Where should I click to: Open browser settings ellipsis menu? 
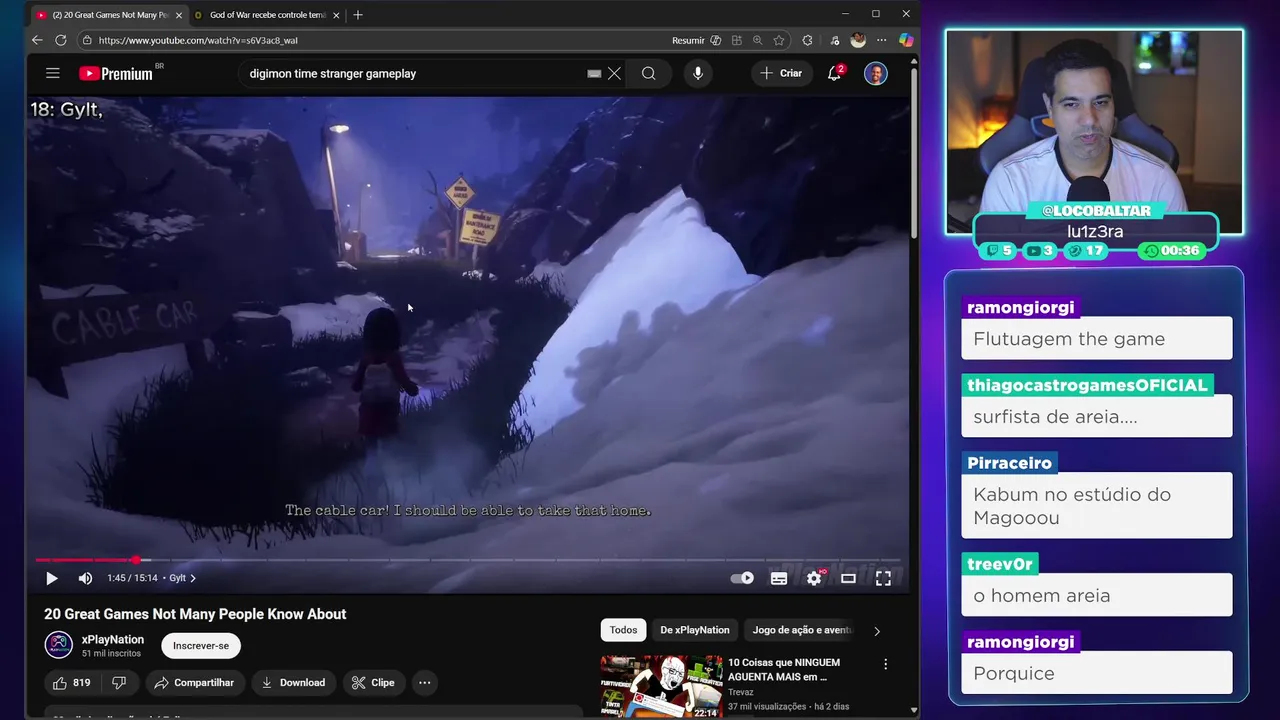tap(881, 40)
